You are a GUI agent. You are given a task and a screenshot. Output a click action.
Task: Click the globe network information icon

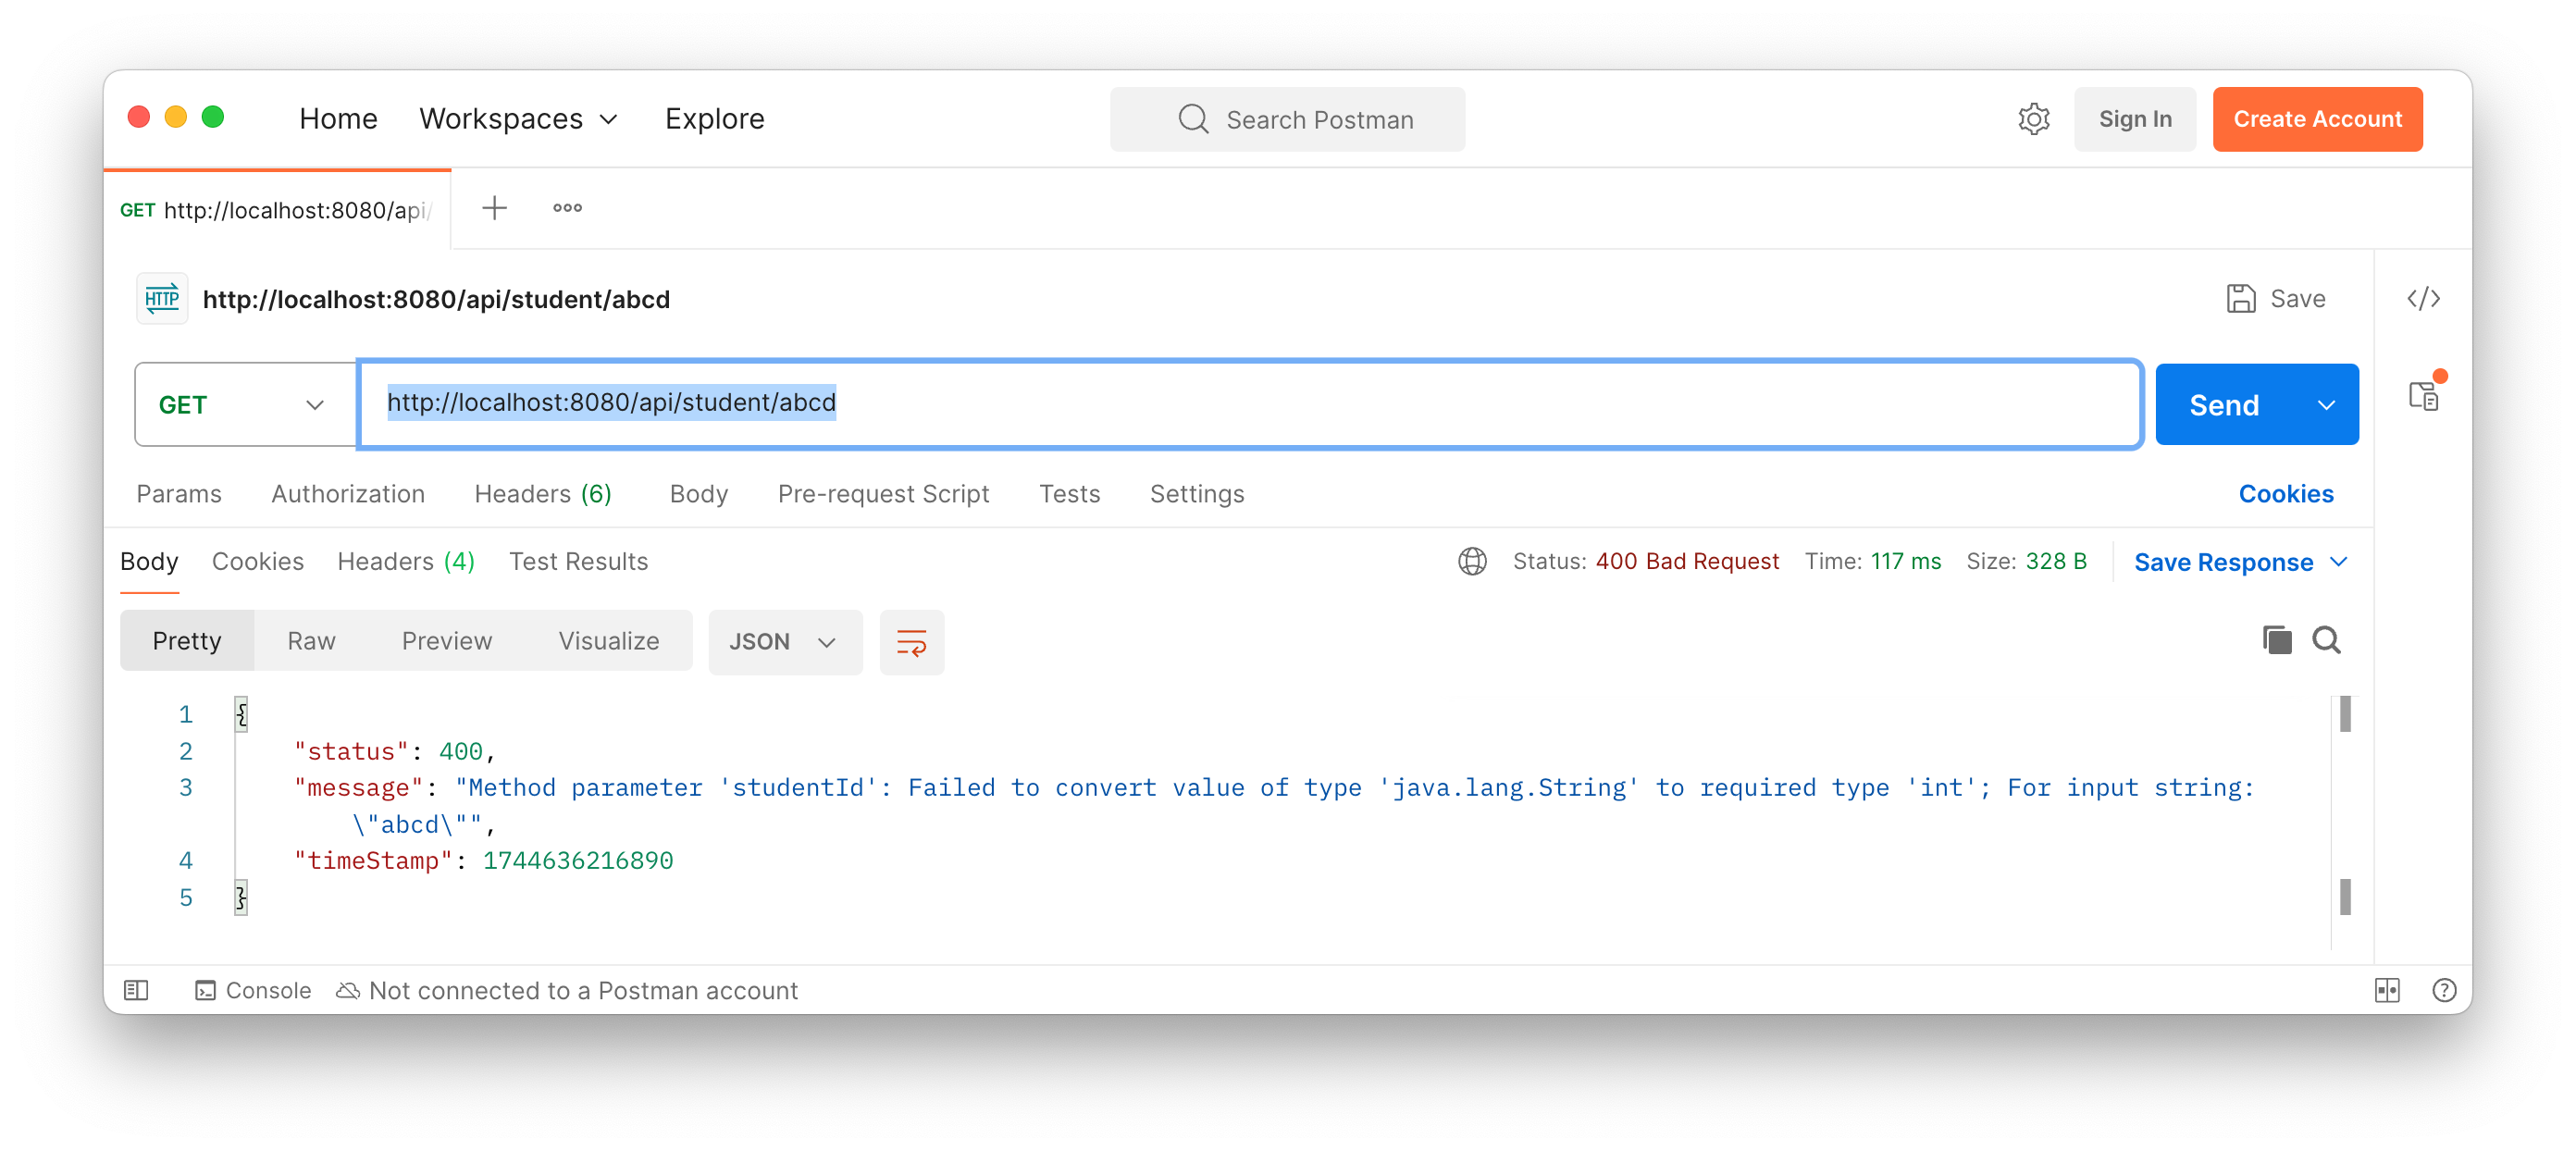[x=1472, y=561]
